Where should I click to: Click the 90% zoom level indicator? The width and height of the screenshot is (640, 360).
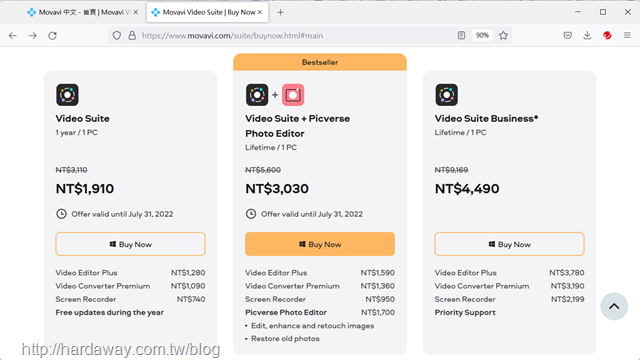click(482, 36)
